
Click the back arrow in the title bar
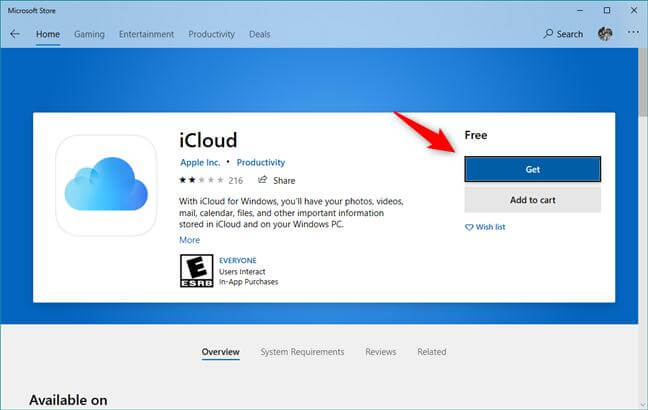15,34
